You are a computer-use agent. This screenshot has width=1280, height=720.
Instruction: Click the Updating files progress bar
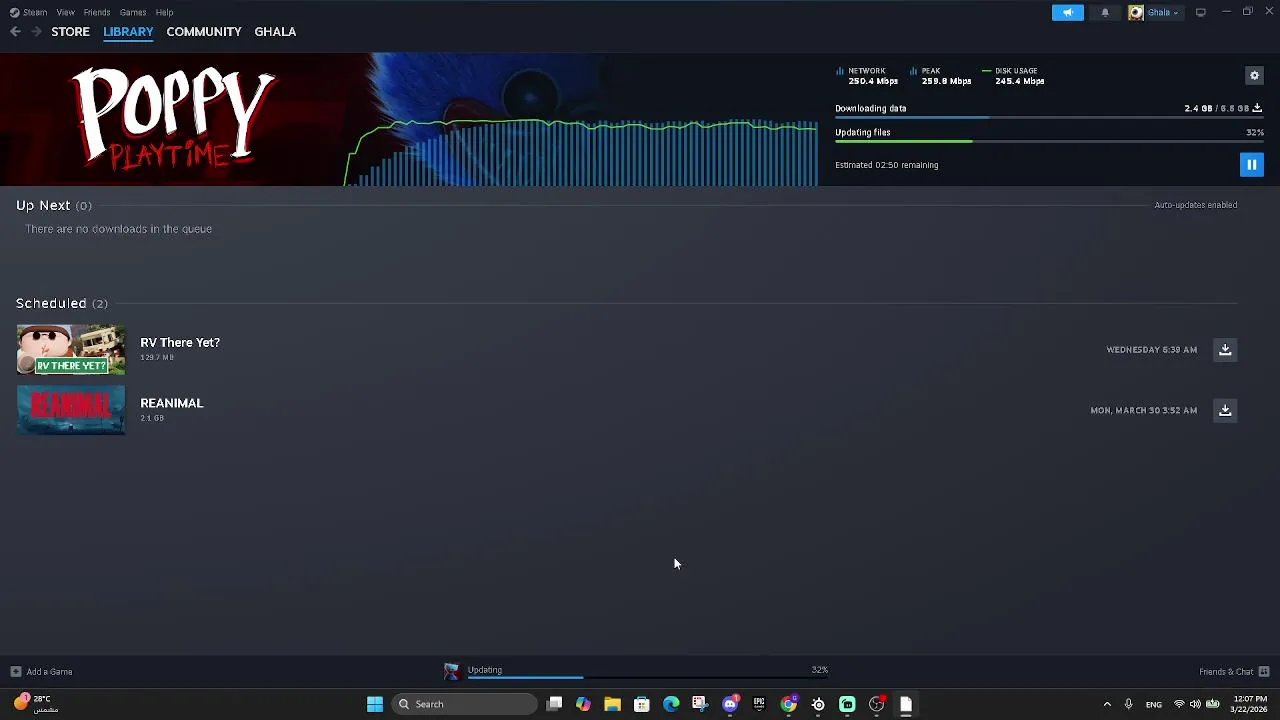1049,141
